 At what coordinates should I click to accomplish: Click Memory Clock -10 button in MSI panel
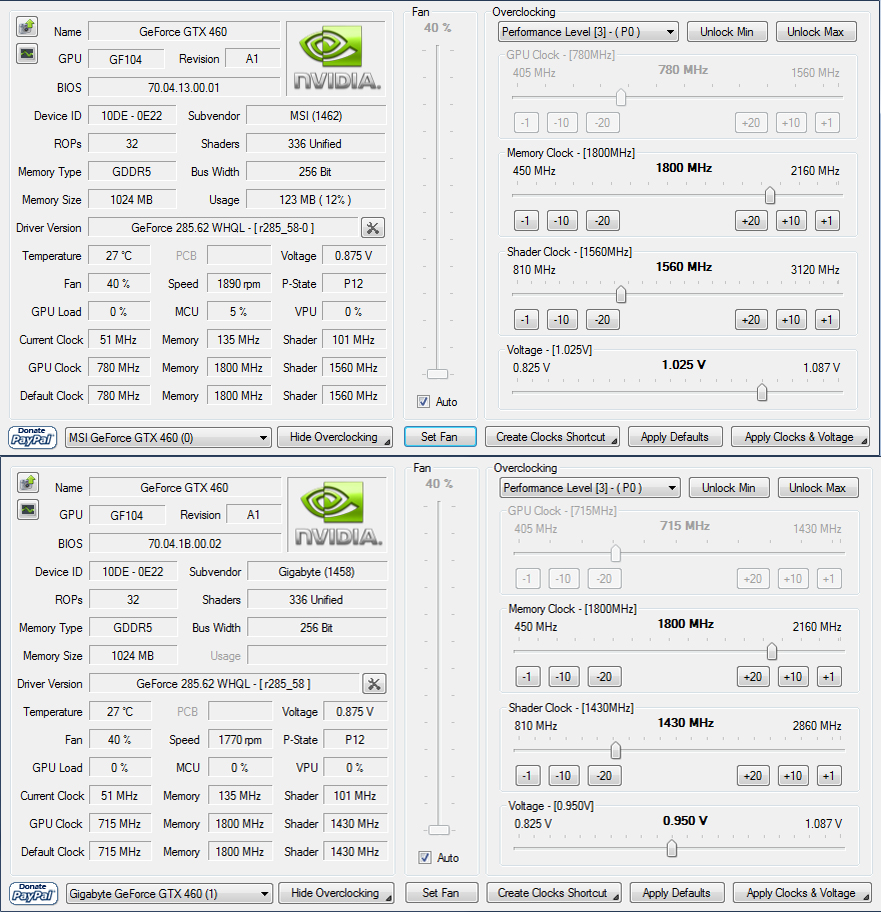tap(562, 221)
